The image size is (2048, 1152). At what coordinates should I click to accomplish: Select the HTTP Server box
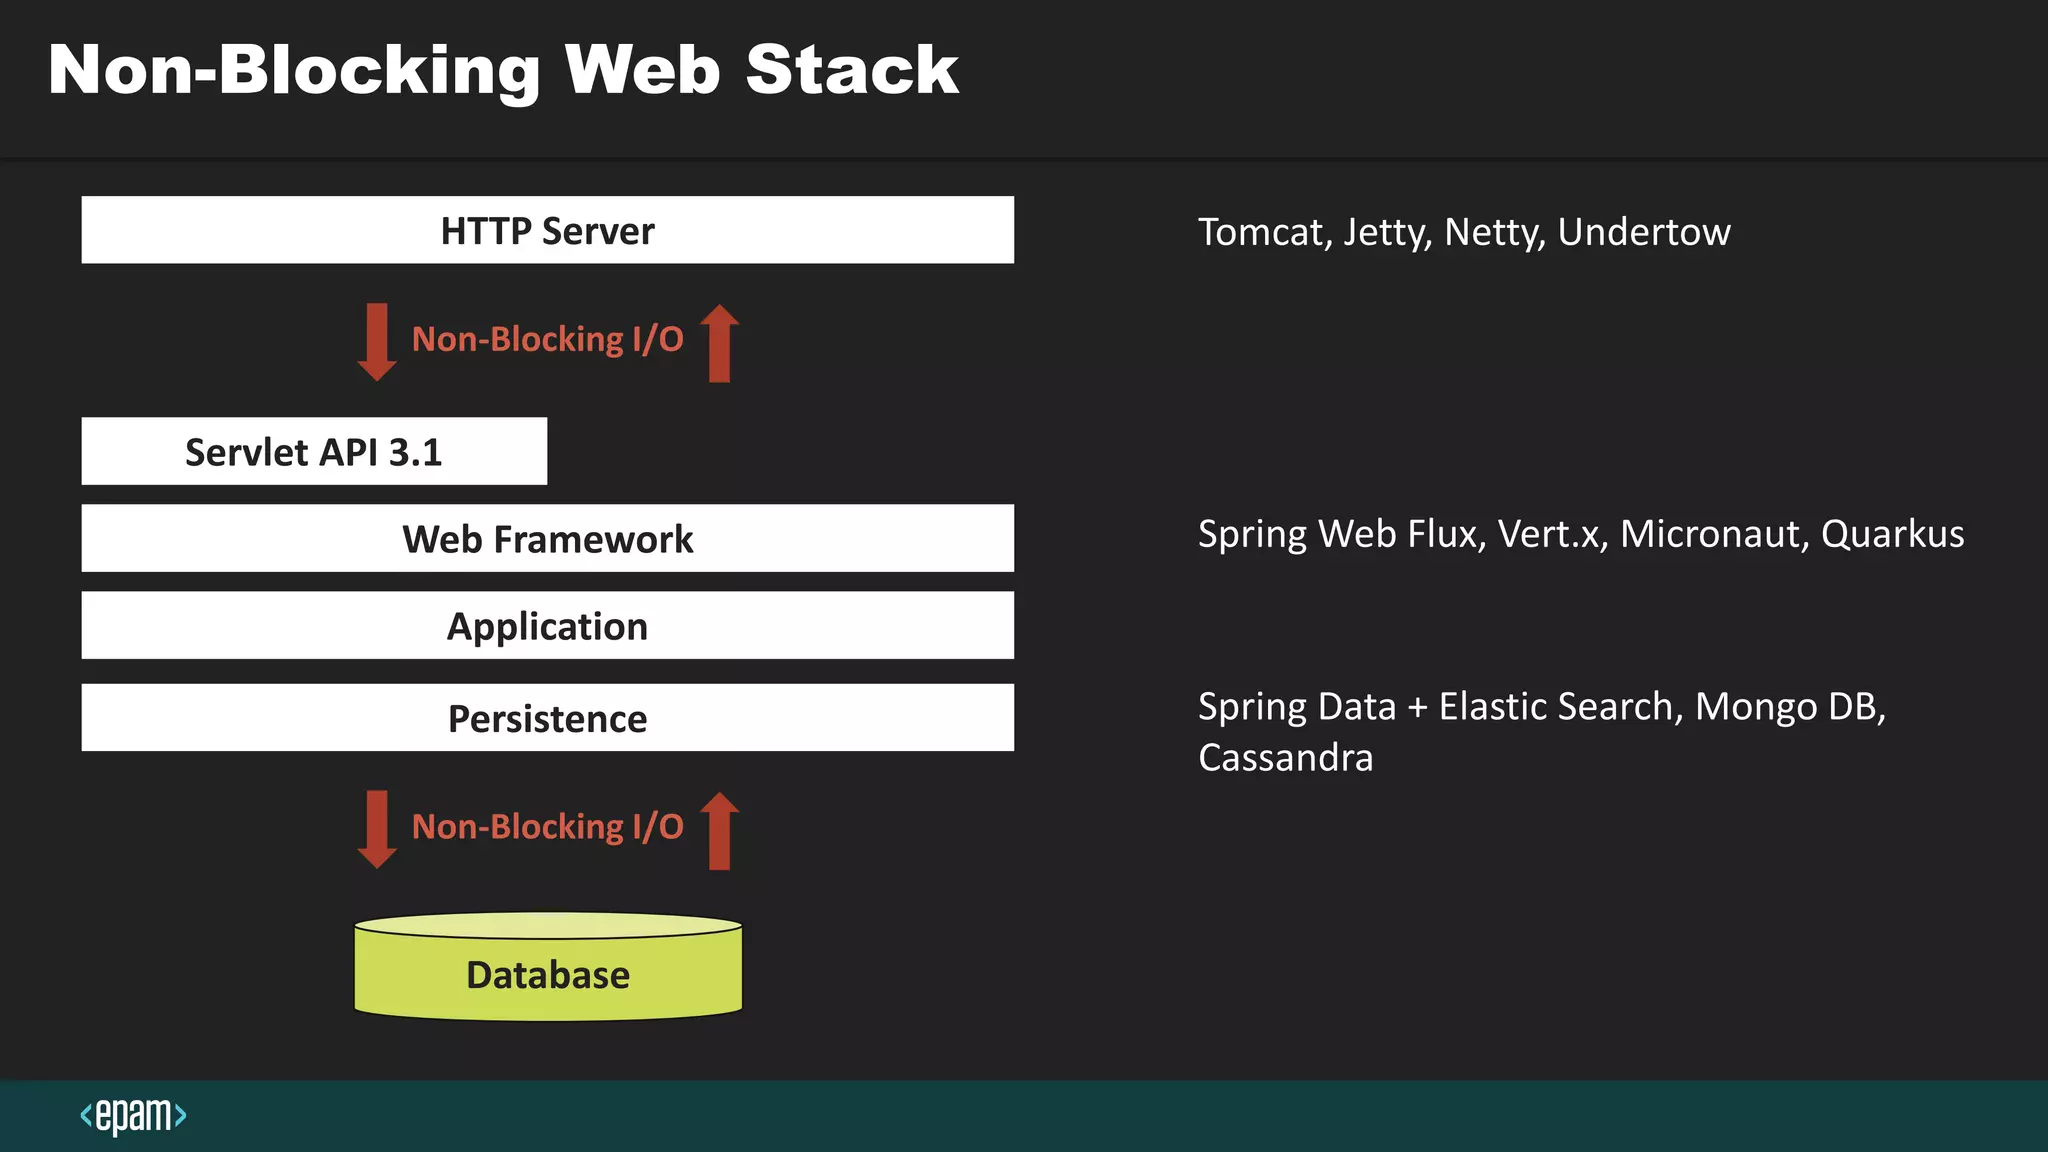tap(548, 230)
